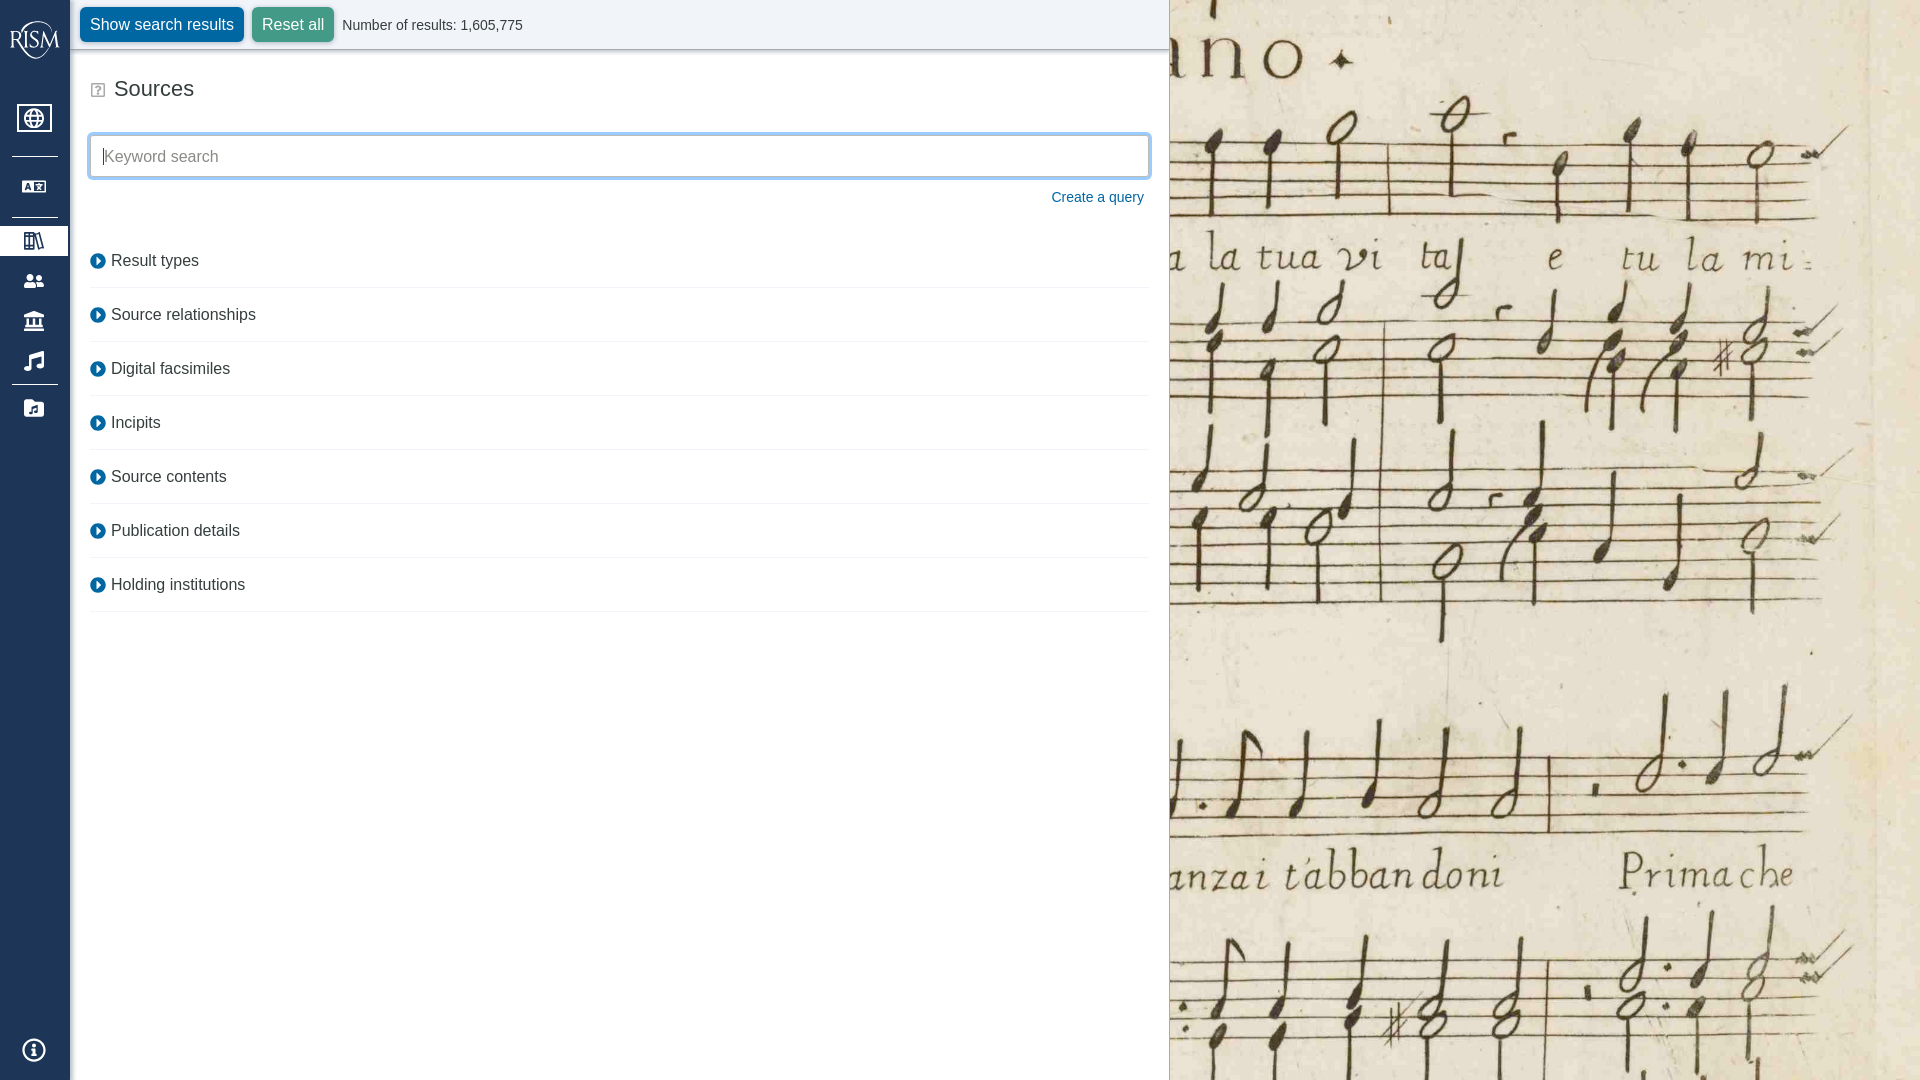Expand the Publication details section
This screenshot has height=1080, width=1920.
tap(174, 531)
